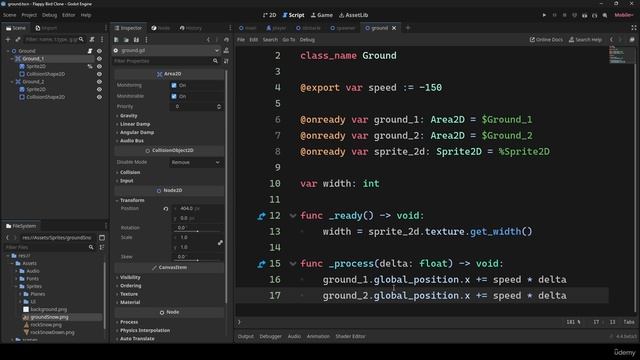
Task: Open the script editor Debug menu
Action: pos(307,40)
